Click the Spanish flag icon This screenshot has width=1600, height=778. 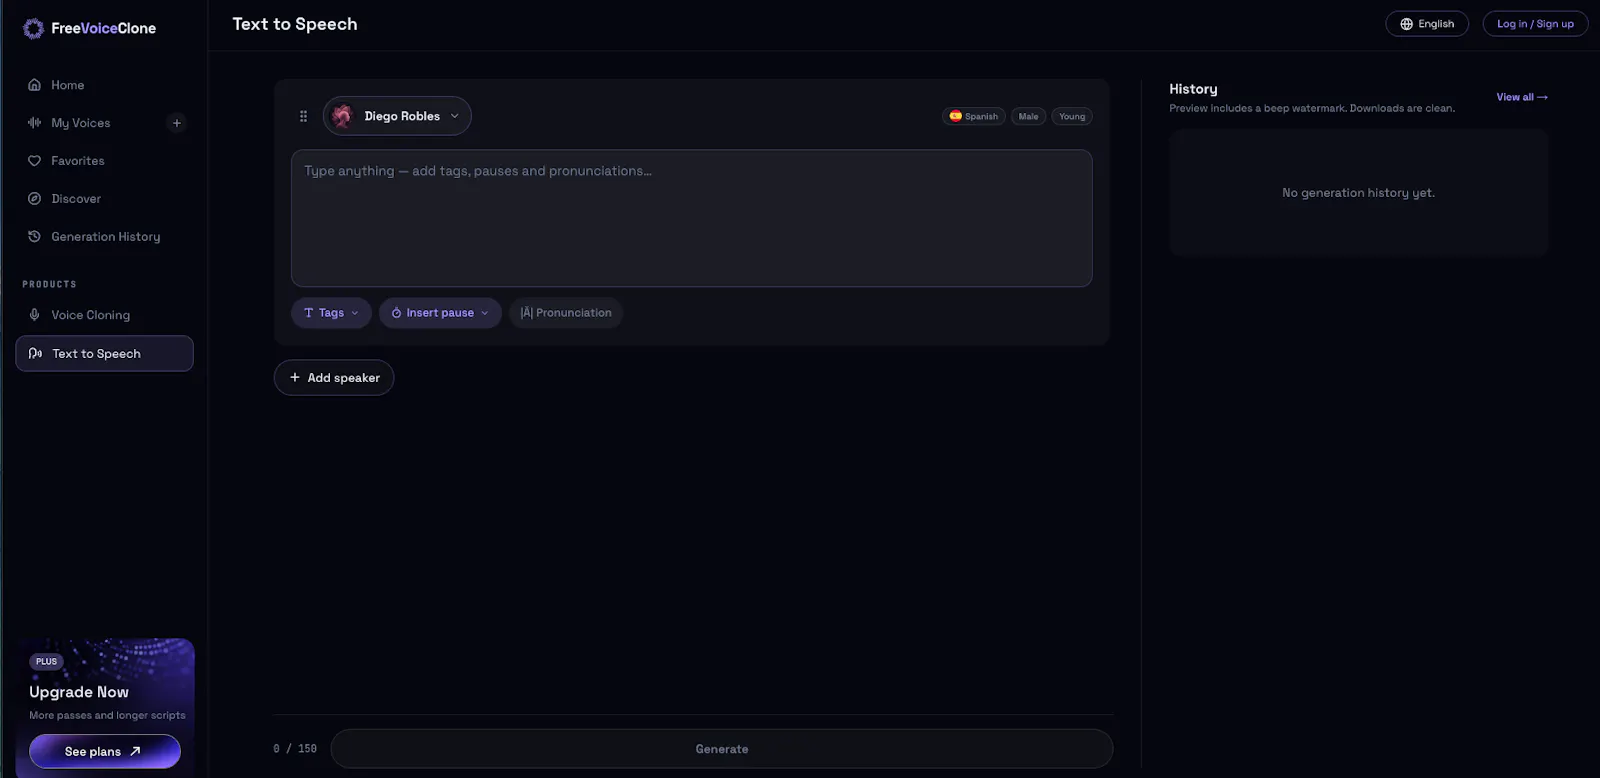tap(955, 116)
